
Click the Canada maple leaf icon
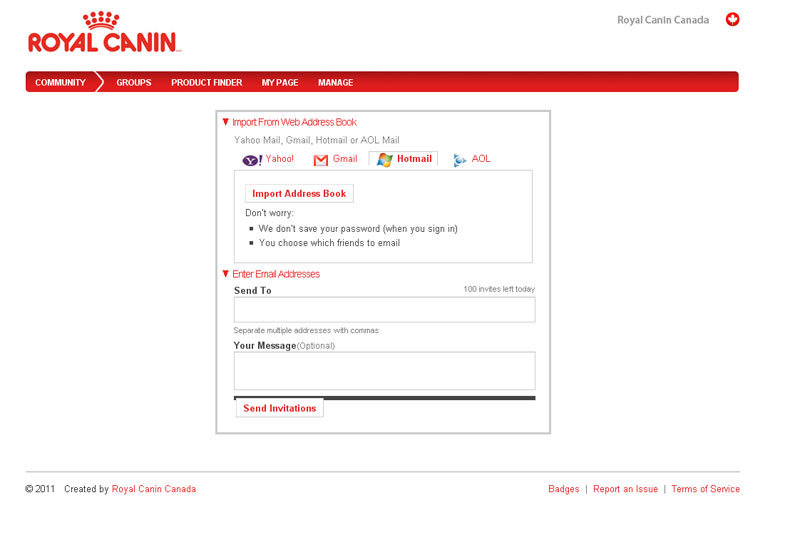pos(732,20)
